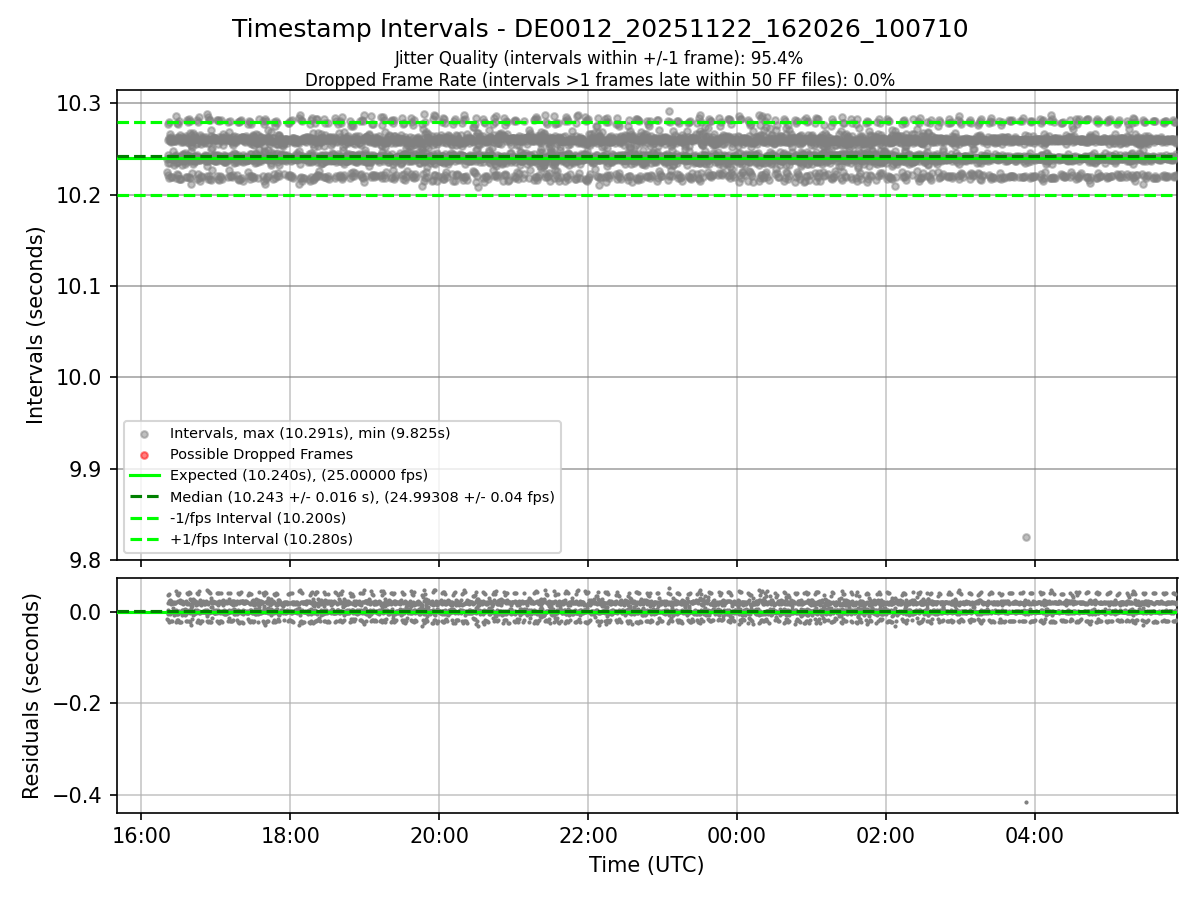This screenshot has height=900, width=1200.
Task: Click the '02:00' x-axis tick label
Action: coord(886,834)
